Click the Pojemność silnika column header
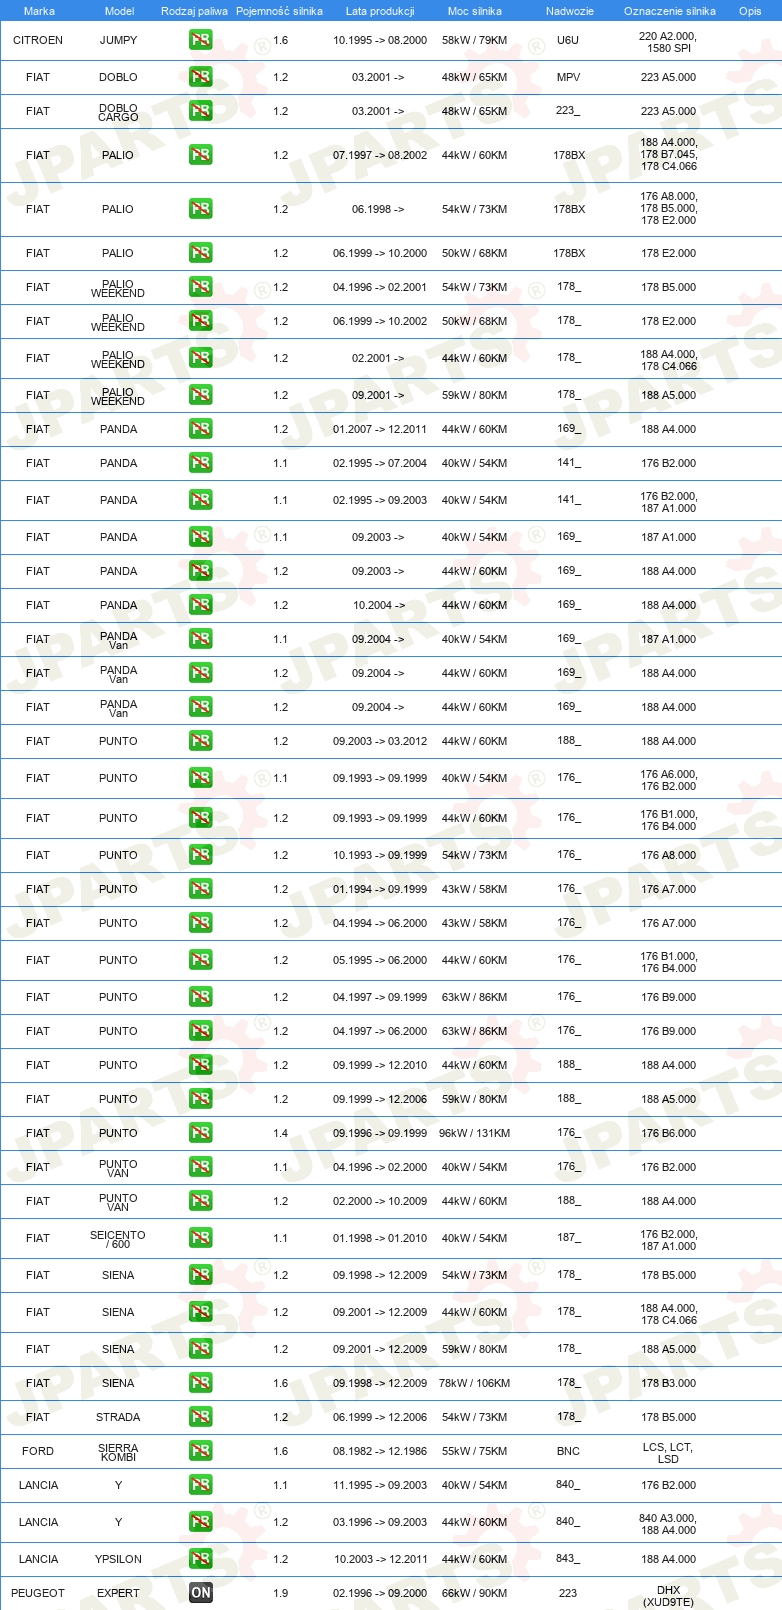 tap(279, 11)
